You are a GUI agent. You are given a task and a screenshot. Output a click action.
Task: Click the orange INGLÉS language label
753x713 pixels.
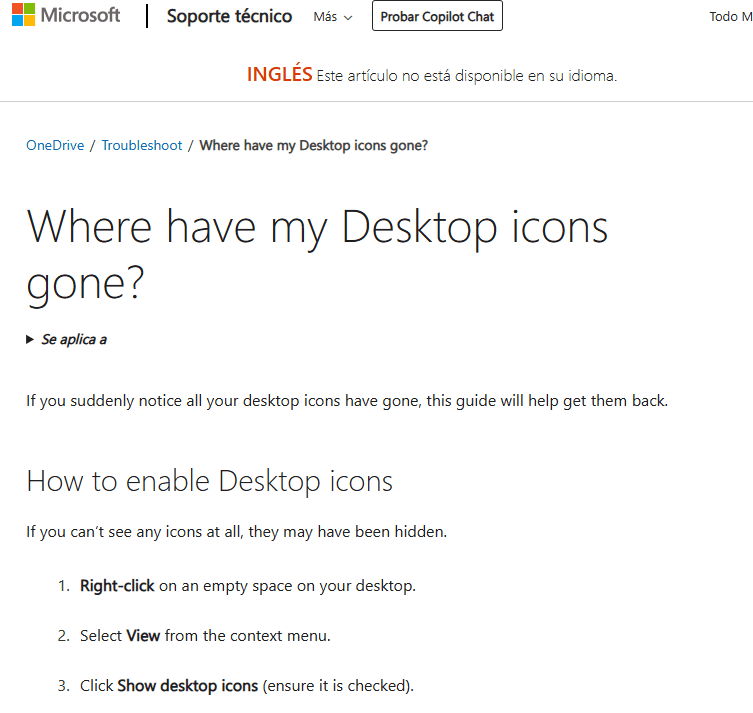pos(279,75)
